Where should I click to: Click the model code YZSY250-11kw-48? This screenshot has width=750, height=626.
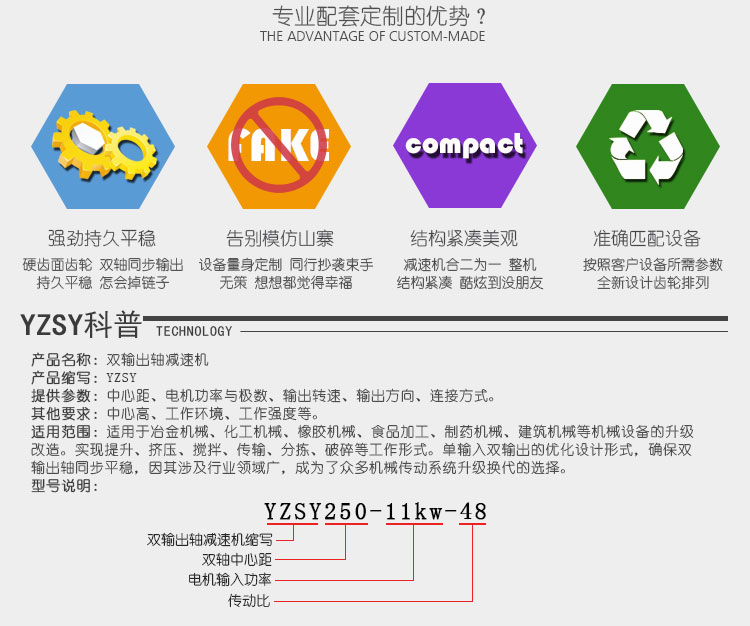tap(375, 513)
